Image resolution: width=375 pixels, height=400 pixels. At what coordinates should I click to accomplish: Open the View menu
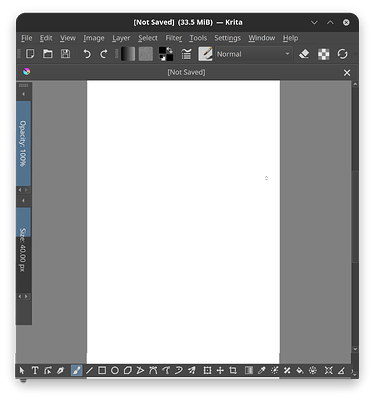[68, 38]
